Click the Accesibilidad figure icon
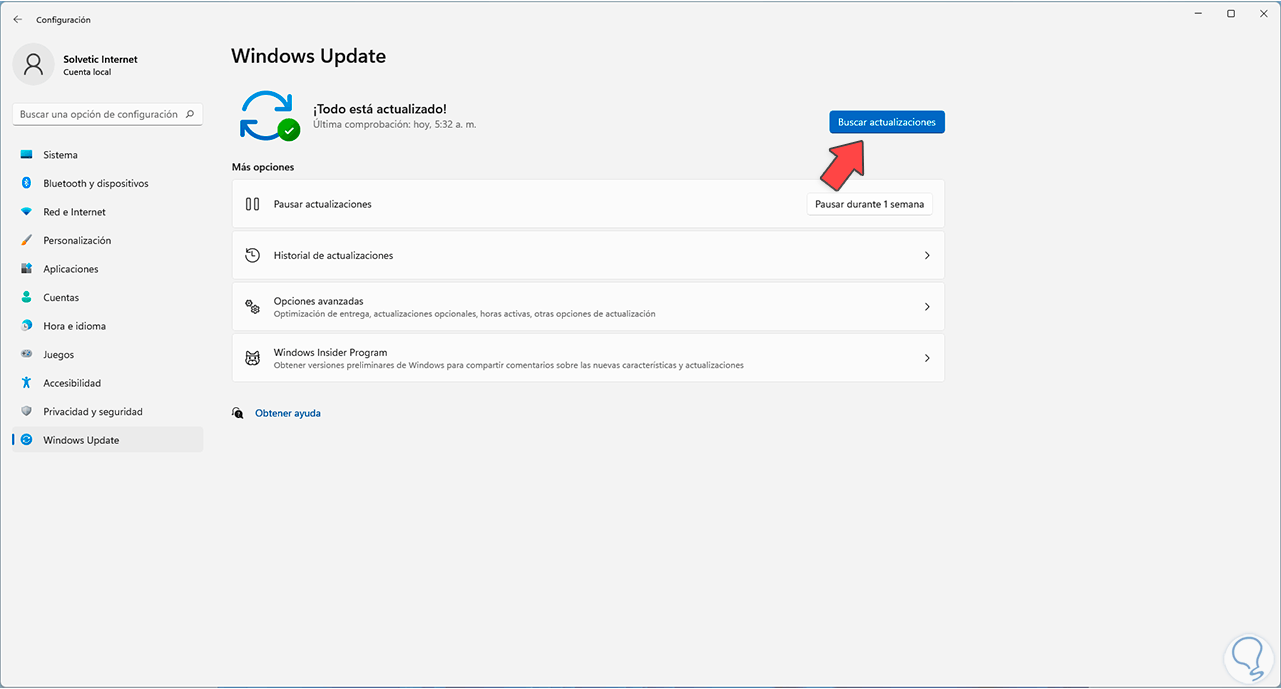 (26, 383)
